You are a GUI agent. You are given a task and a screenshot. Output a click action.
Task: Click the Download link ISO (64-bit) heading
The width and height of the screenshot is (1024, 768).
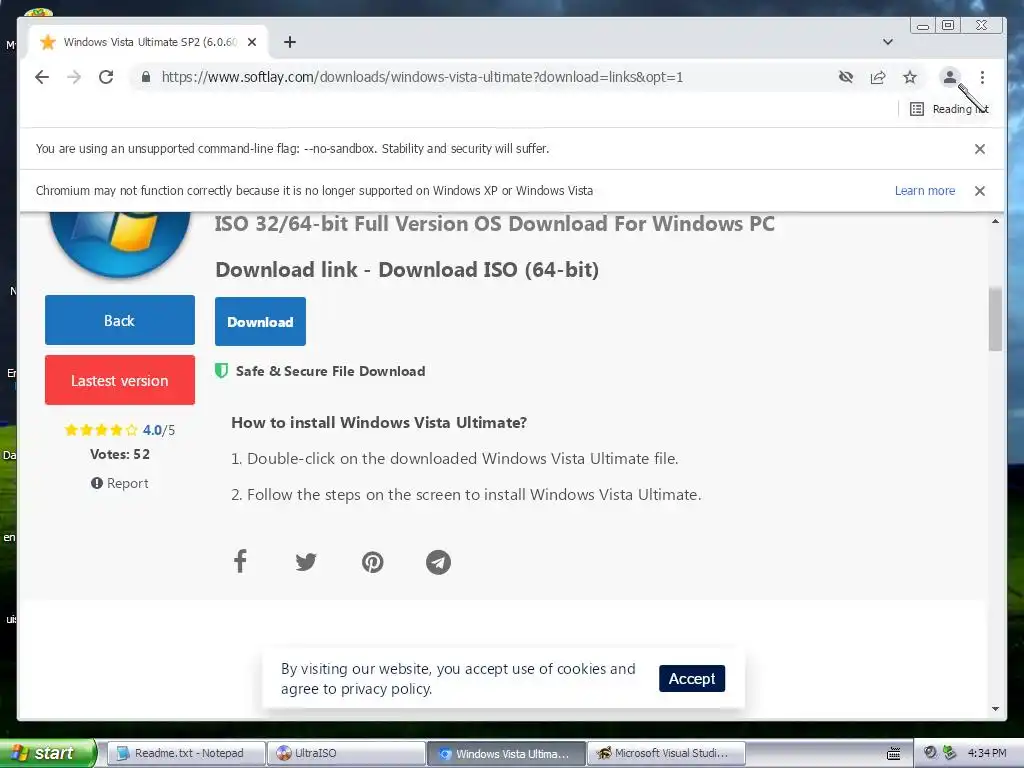pyautogui.click(x=407, y=270)
